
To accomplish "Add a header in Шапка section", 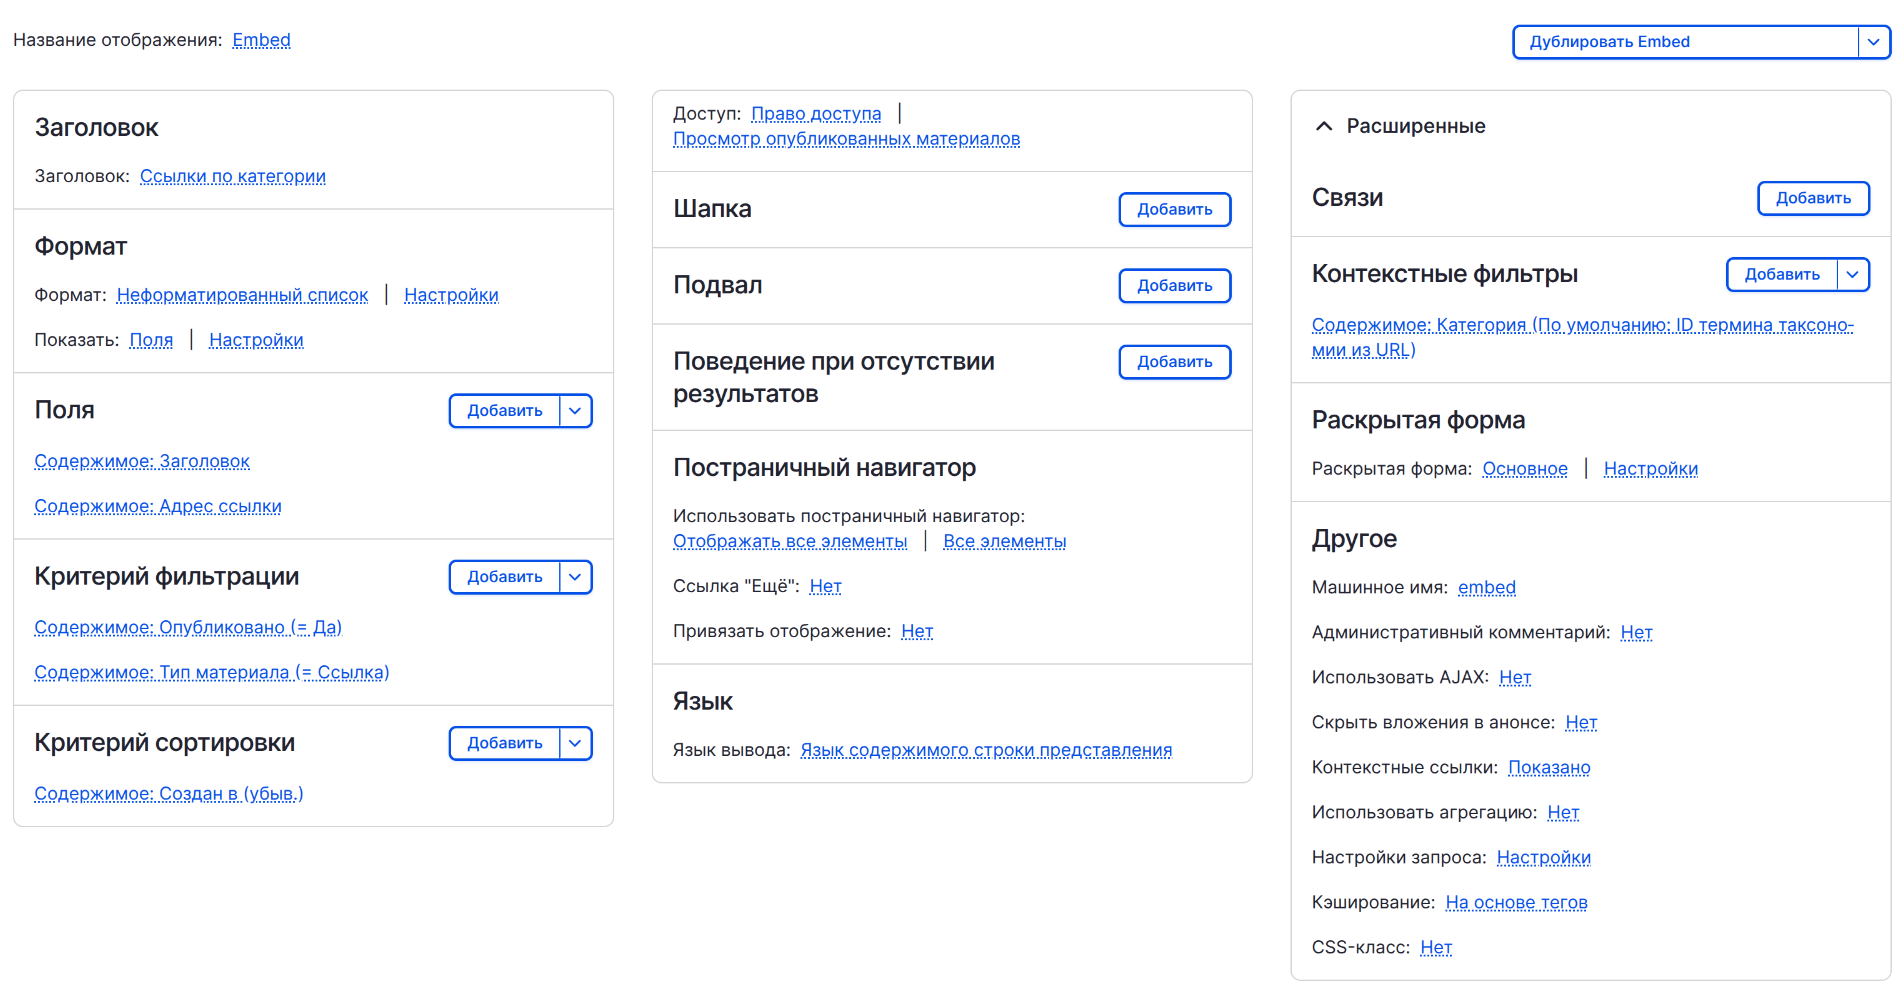I will 1174,210.
